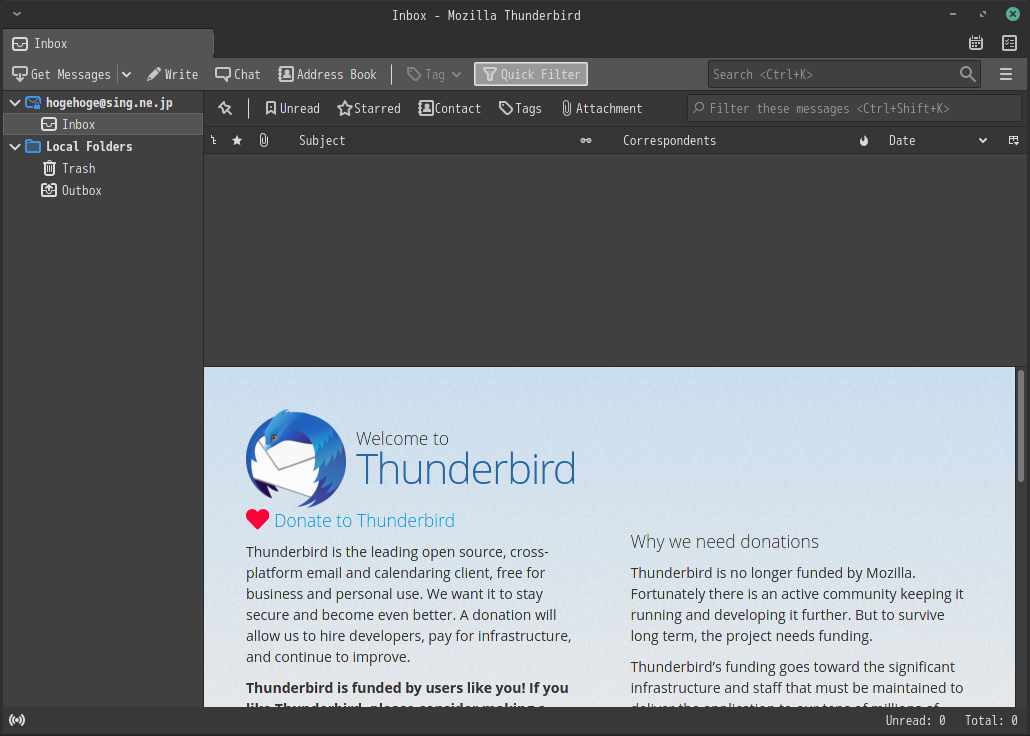Screen dimensions: 1030x736
Task: Toggle Starred quick filter
Action: pyautogui.click(x=369, y=108)
